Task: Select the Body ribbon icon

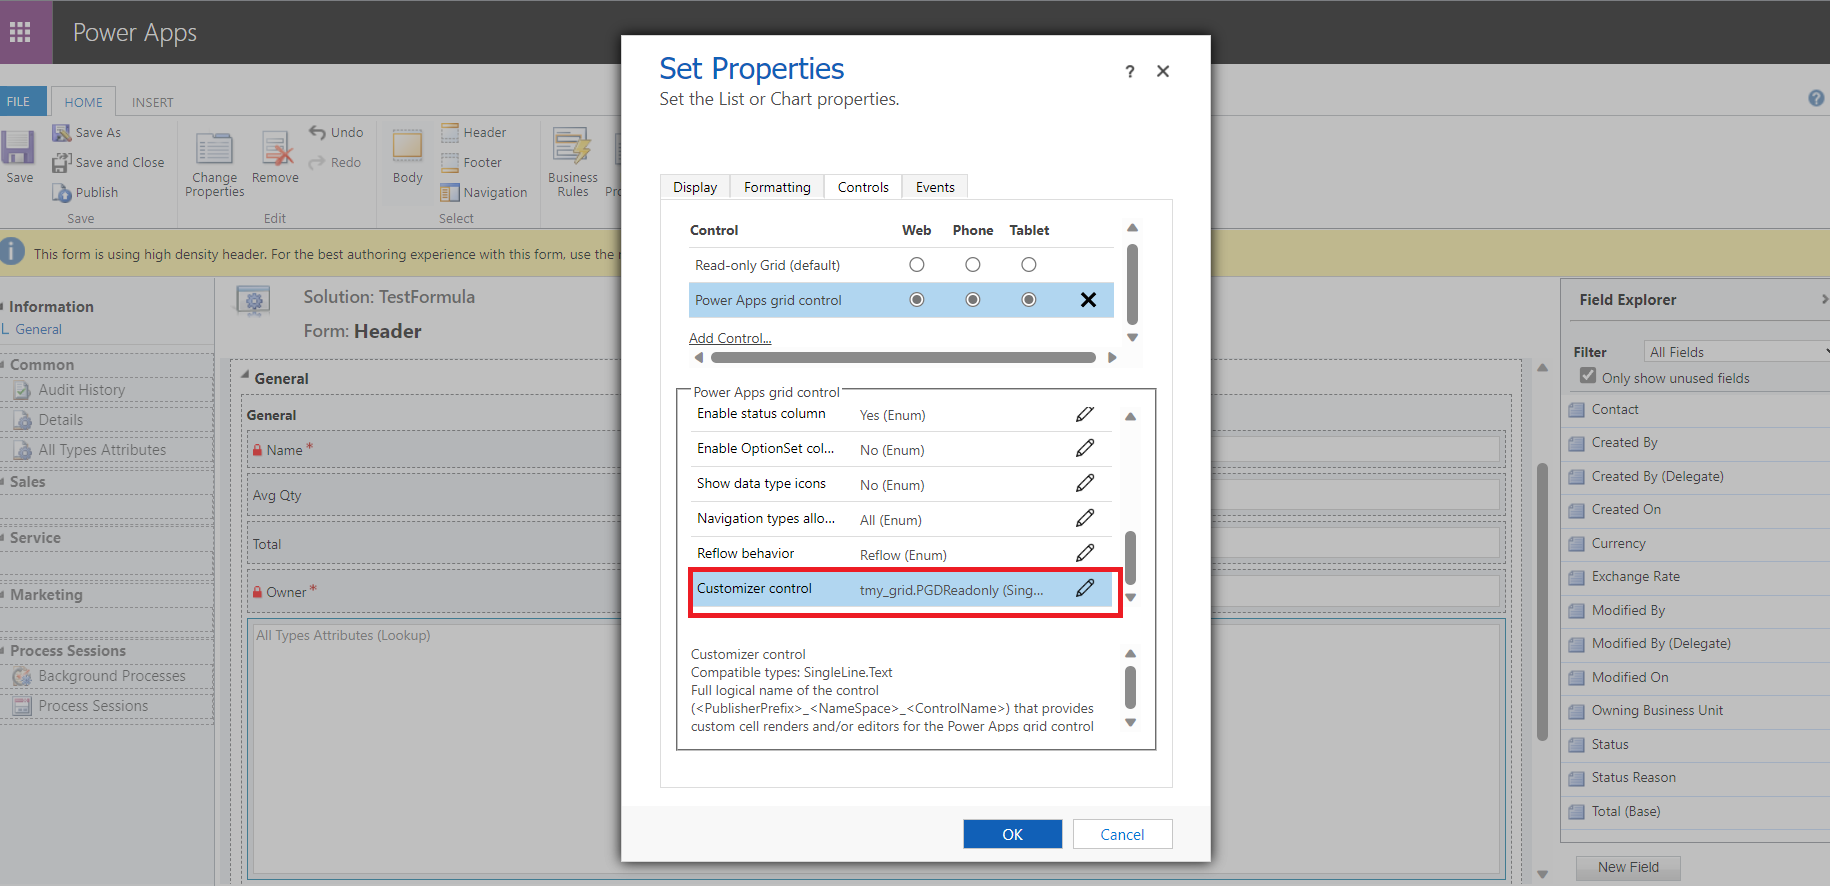Action: pos(407,146)
